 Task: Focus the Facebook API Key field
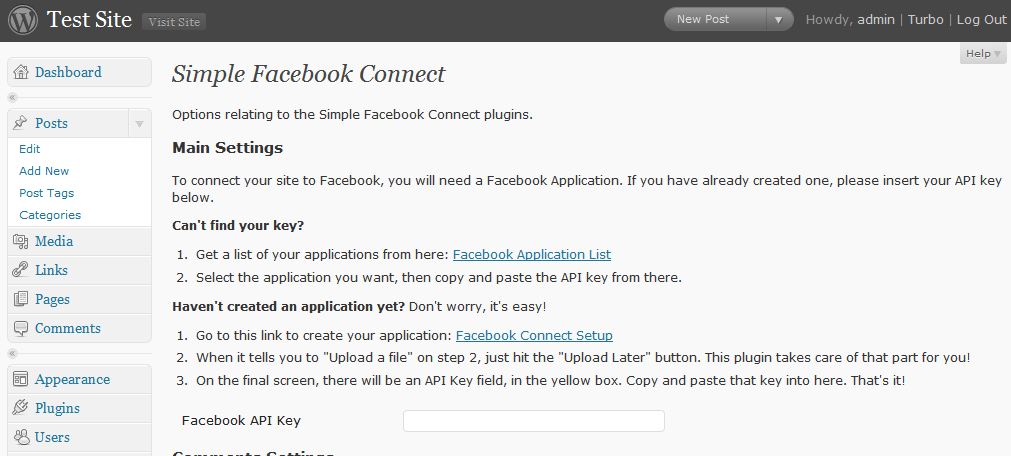pyautogui.click(x=534, y=421)
